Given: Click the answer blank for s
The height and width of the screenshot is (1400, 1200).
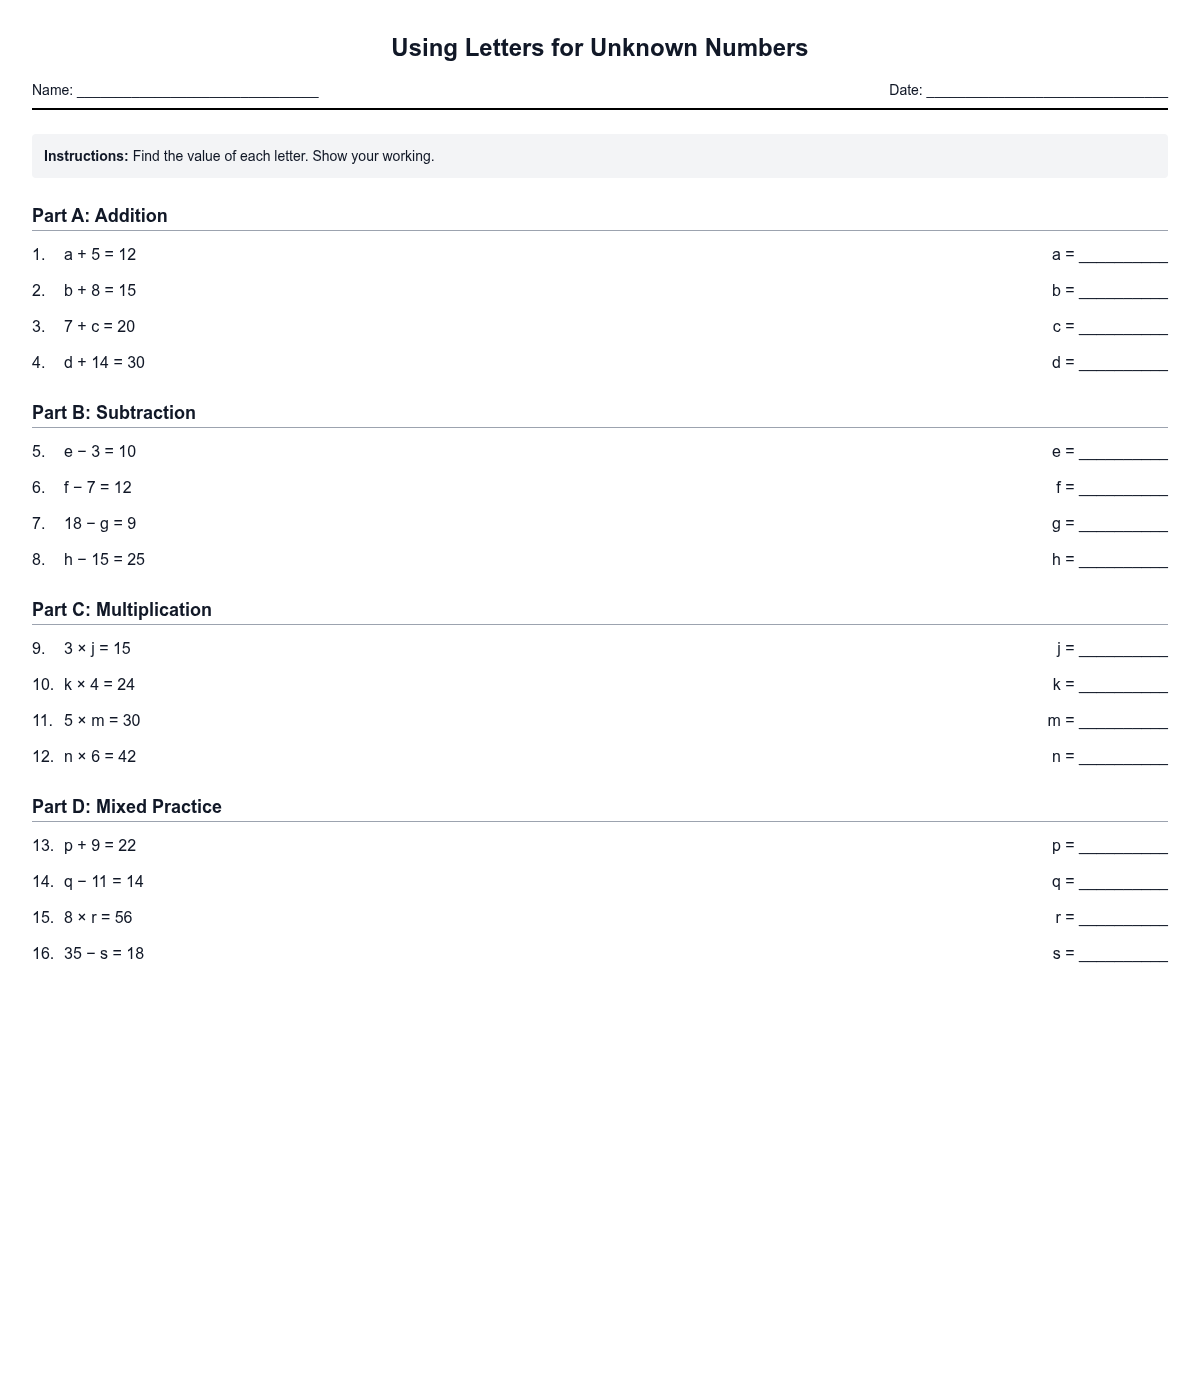Looking at the screenshot, I should pyautogui.click(x=1122, y=954).
